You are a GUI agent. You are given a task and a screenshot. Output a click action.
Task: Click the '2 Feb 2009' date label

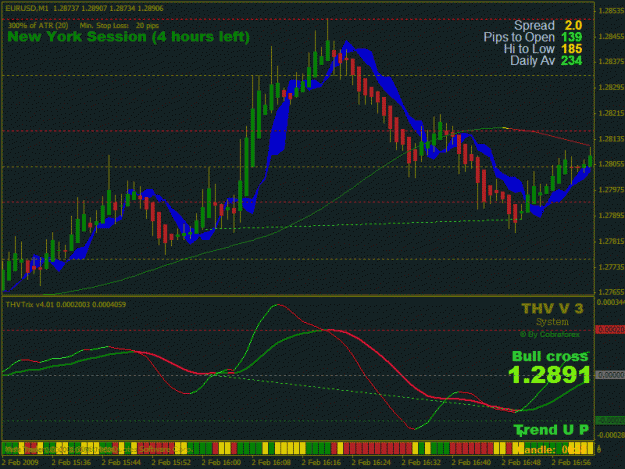20,462
